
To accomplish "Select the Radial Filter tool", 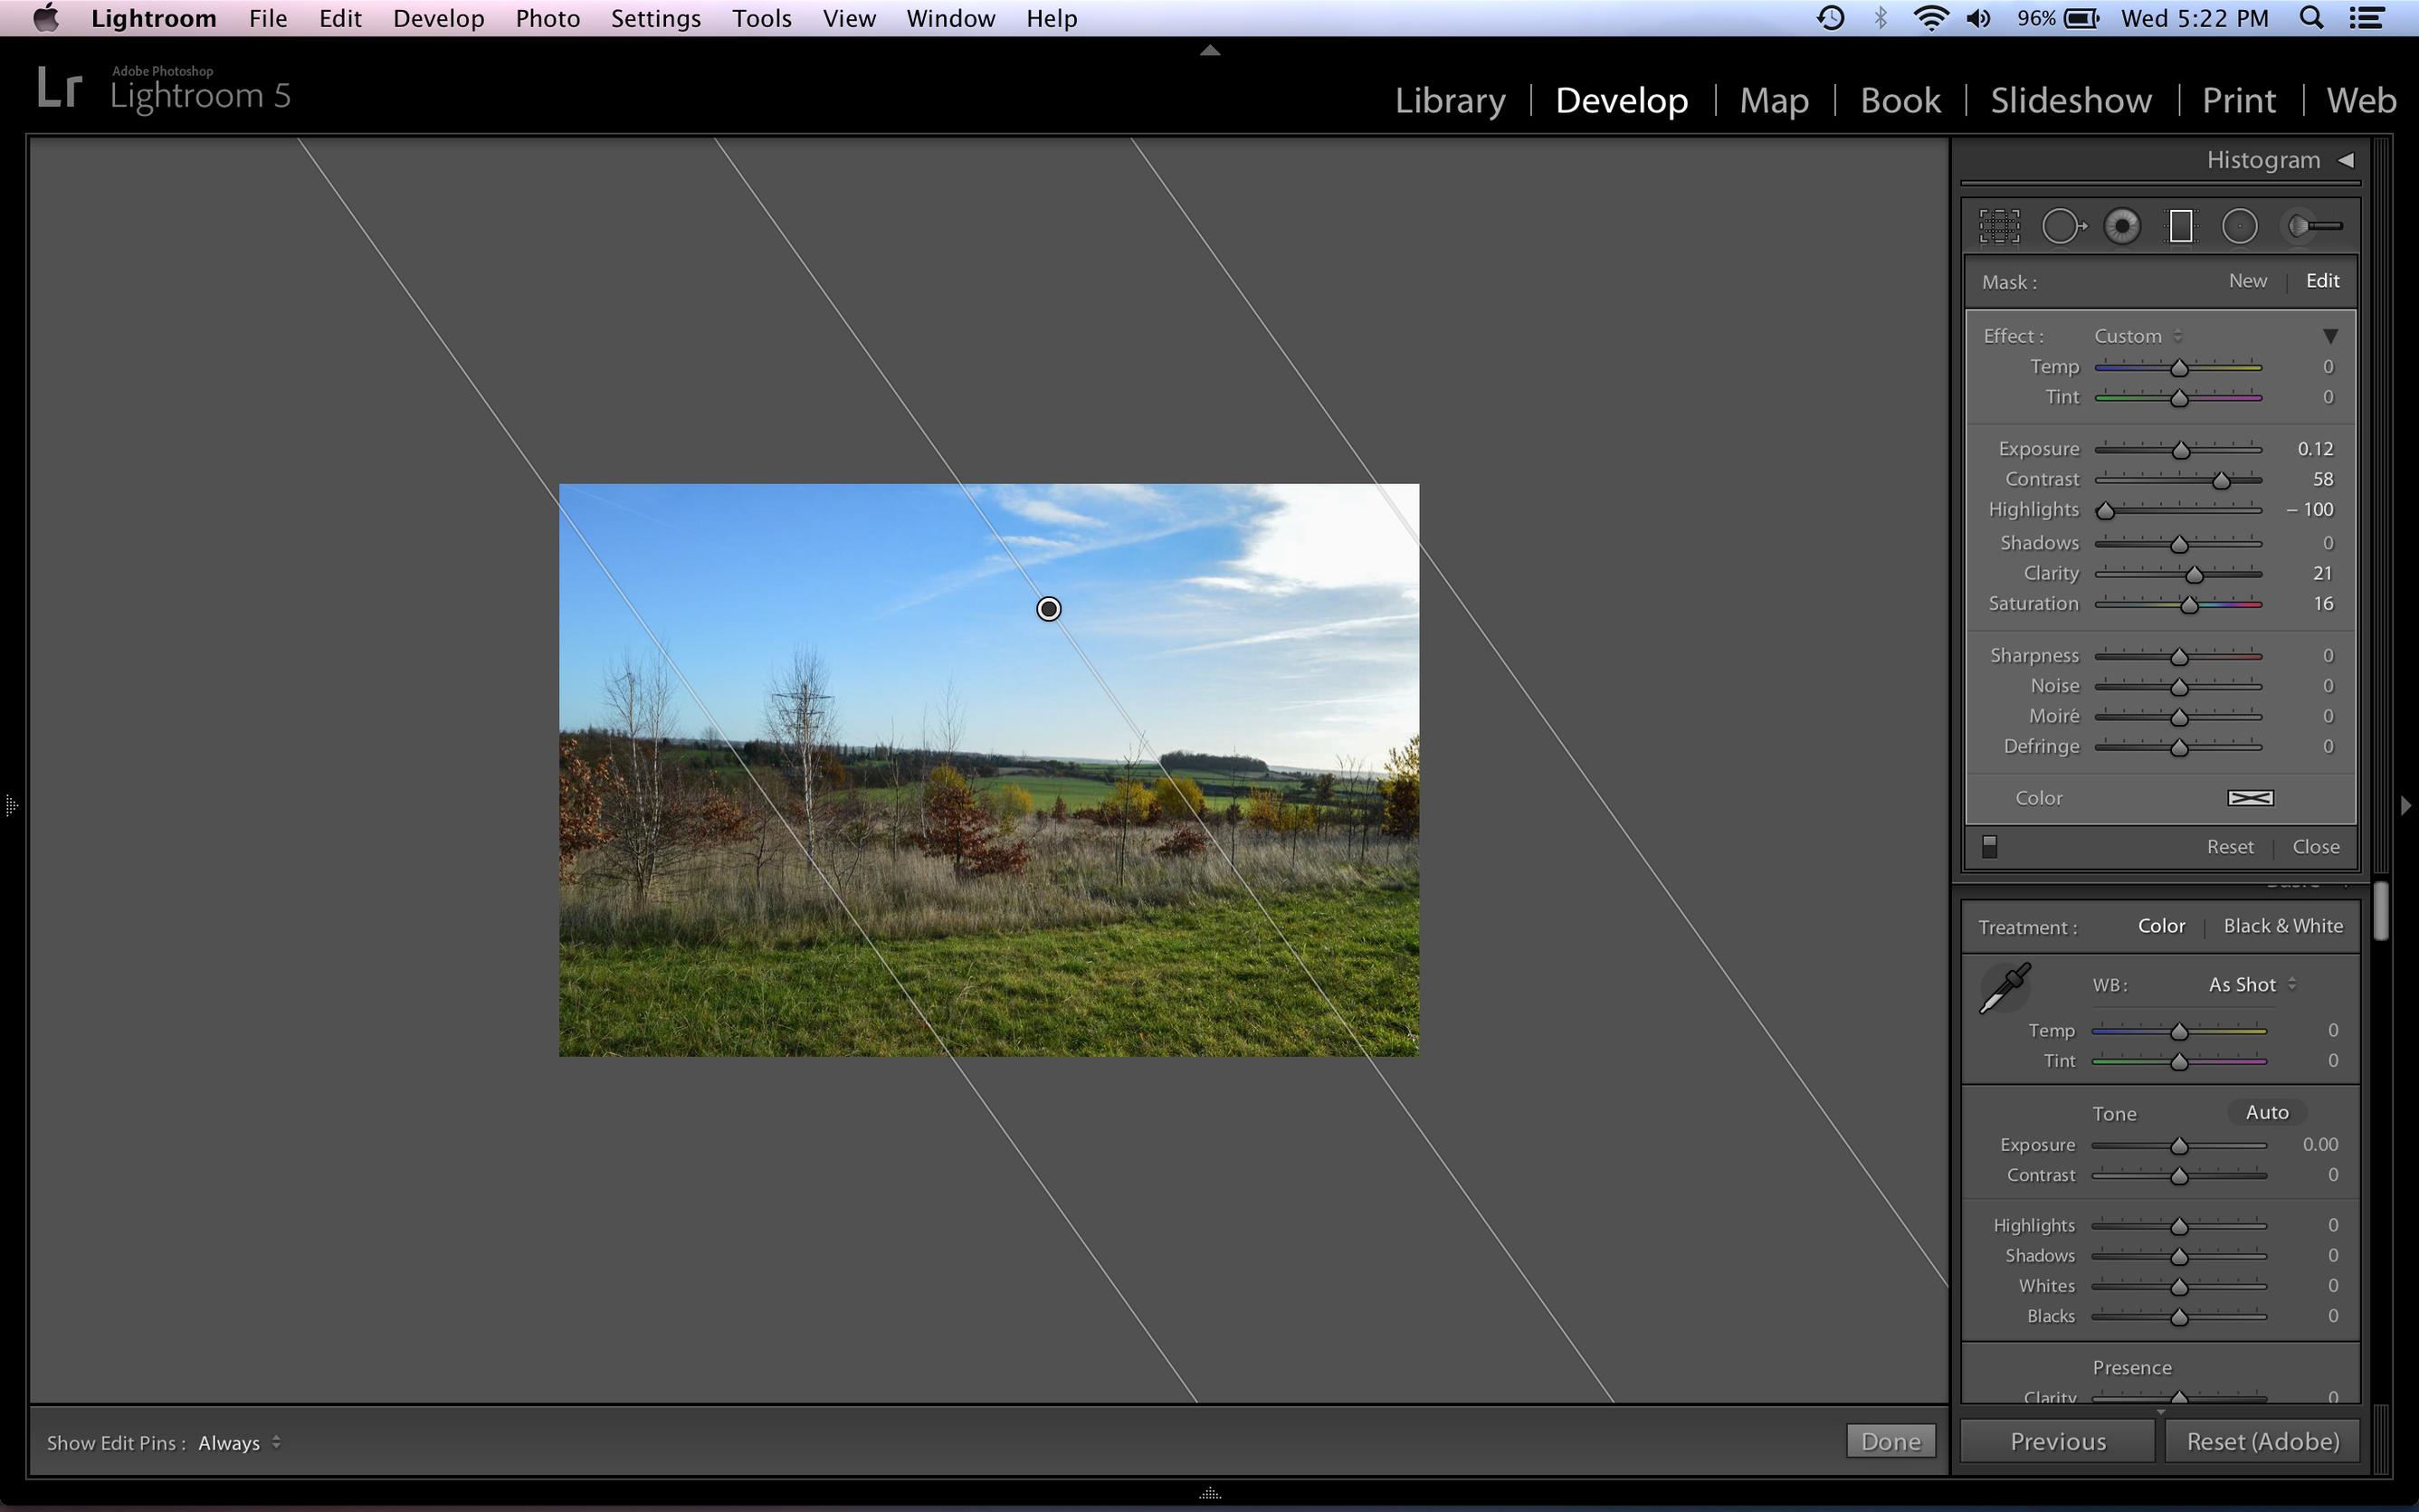I will point(2239,226).
